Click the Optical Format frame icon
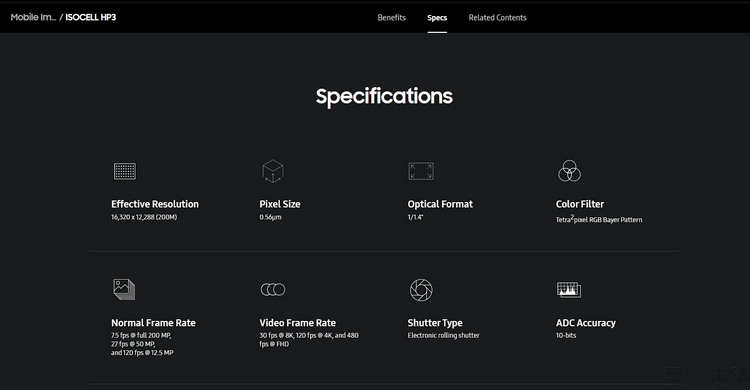 coord(421,171)
